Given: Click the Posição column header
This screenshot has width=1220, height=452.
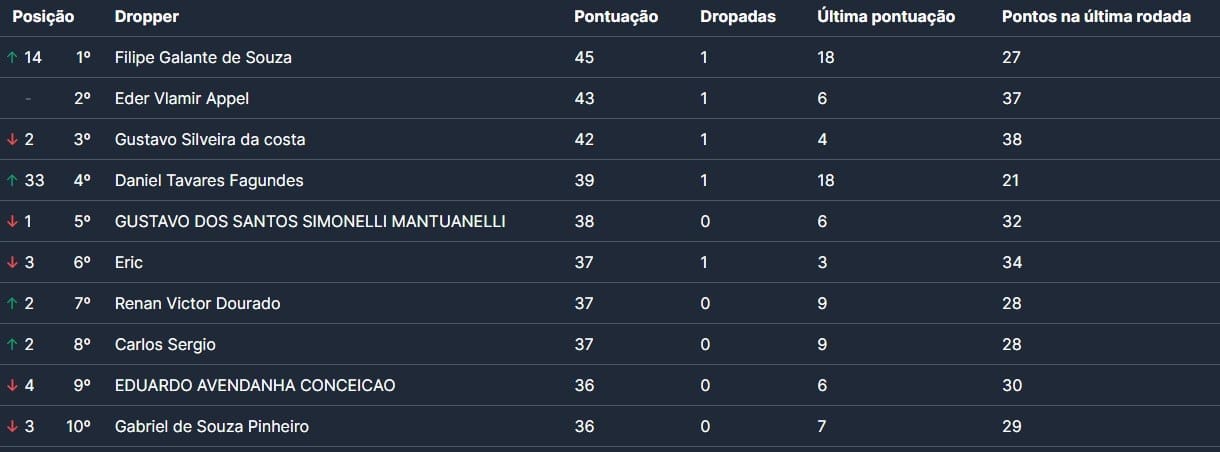Looking at the screenshot, I should pos(43,17).
